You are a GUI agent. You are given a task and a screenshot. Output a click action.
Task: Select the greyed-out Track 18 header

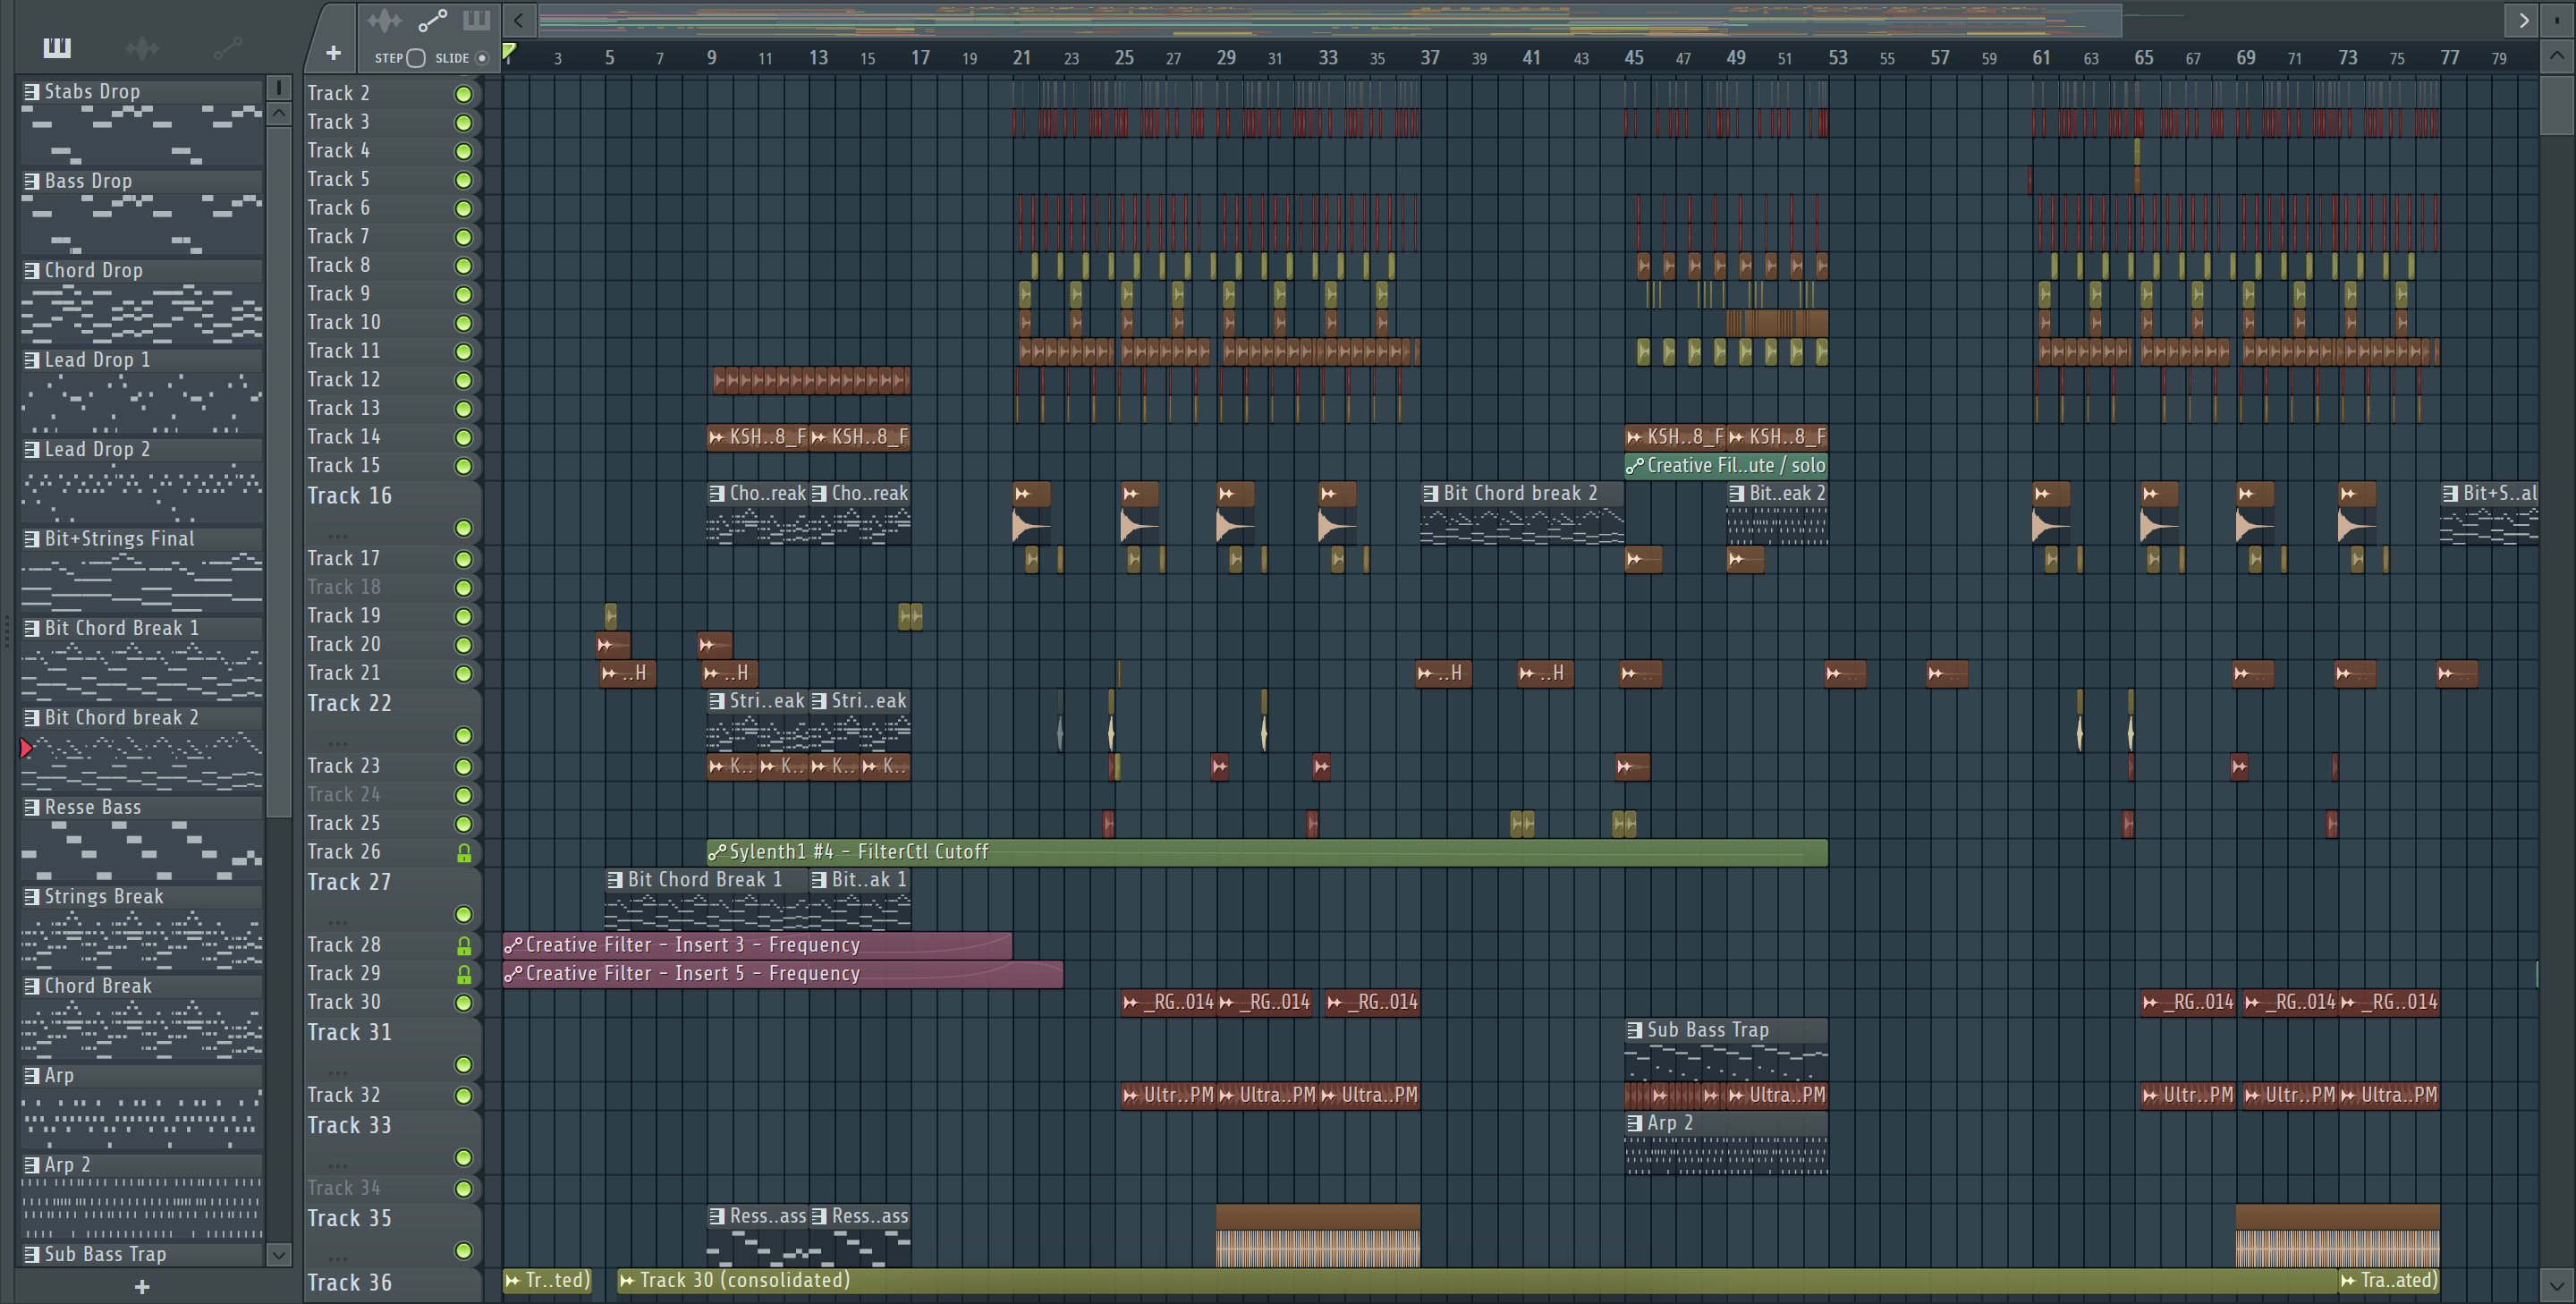[392, 587]
